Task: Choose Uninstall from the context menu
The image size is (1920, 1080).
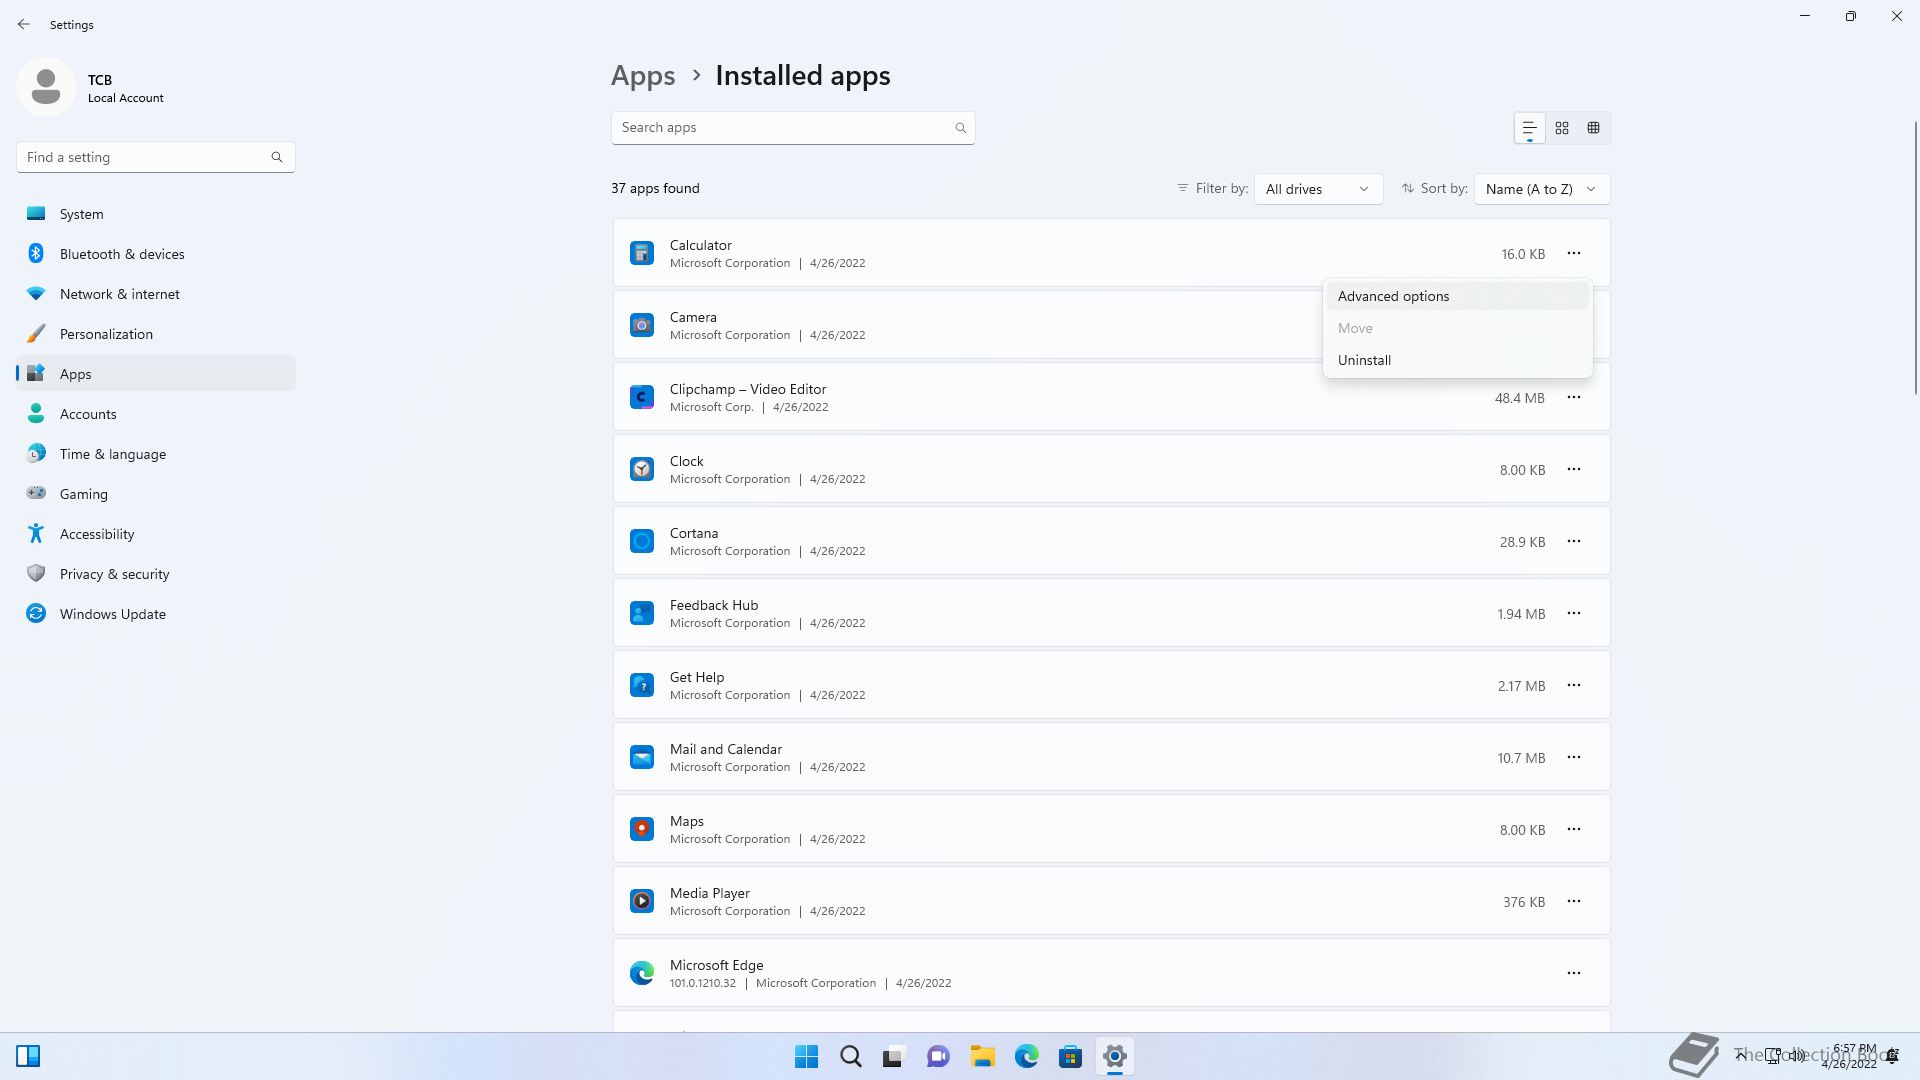Action: point(1364,360)
